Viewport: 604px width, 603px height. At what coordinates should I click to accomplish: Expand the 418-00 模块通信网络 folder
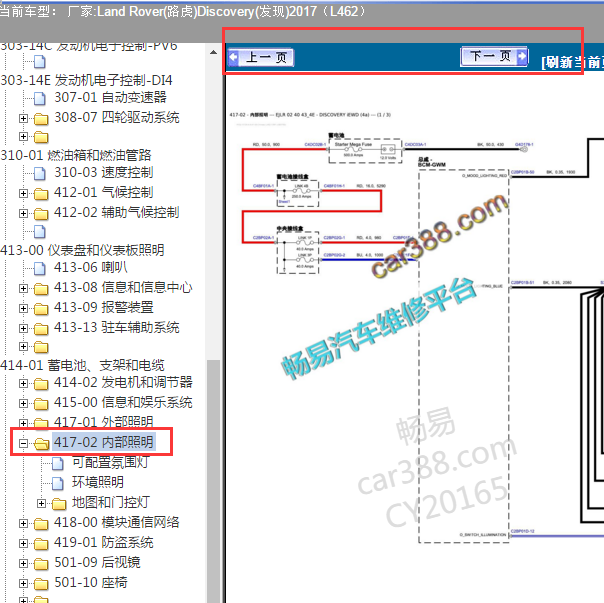click(23, 523)
